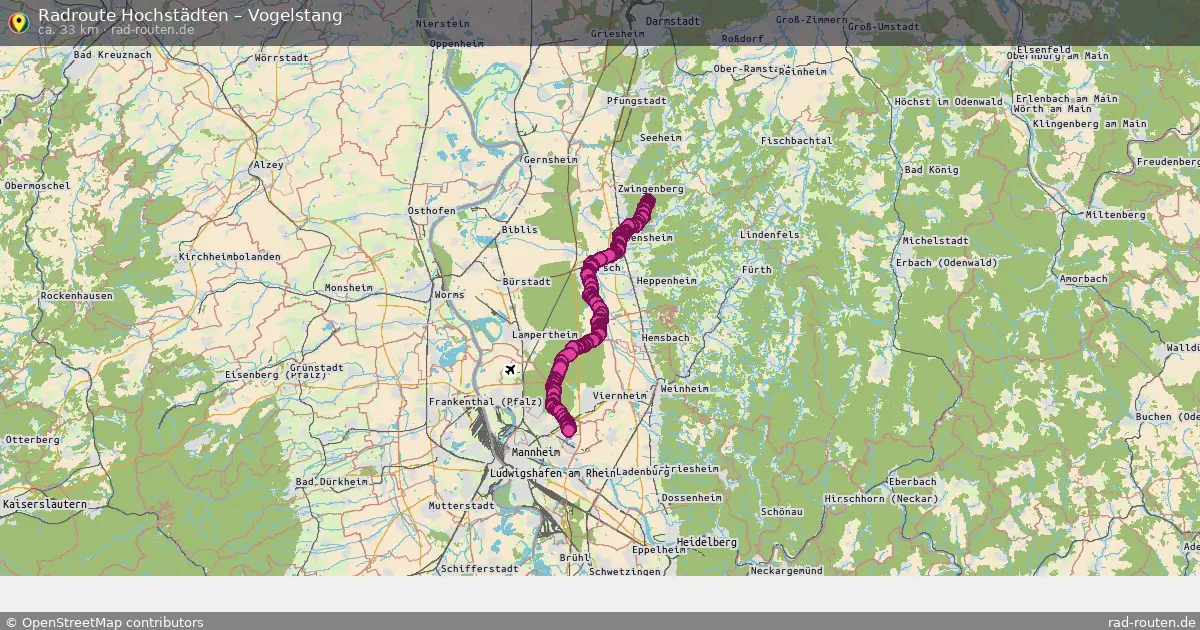Click the Viernheim town label
Viewport: 1200px width, 630px height.
click(x=620, y=396)
